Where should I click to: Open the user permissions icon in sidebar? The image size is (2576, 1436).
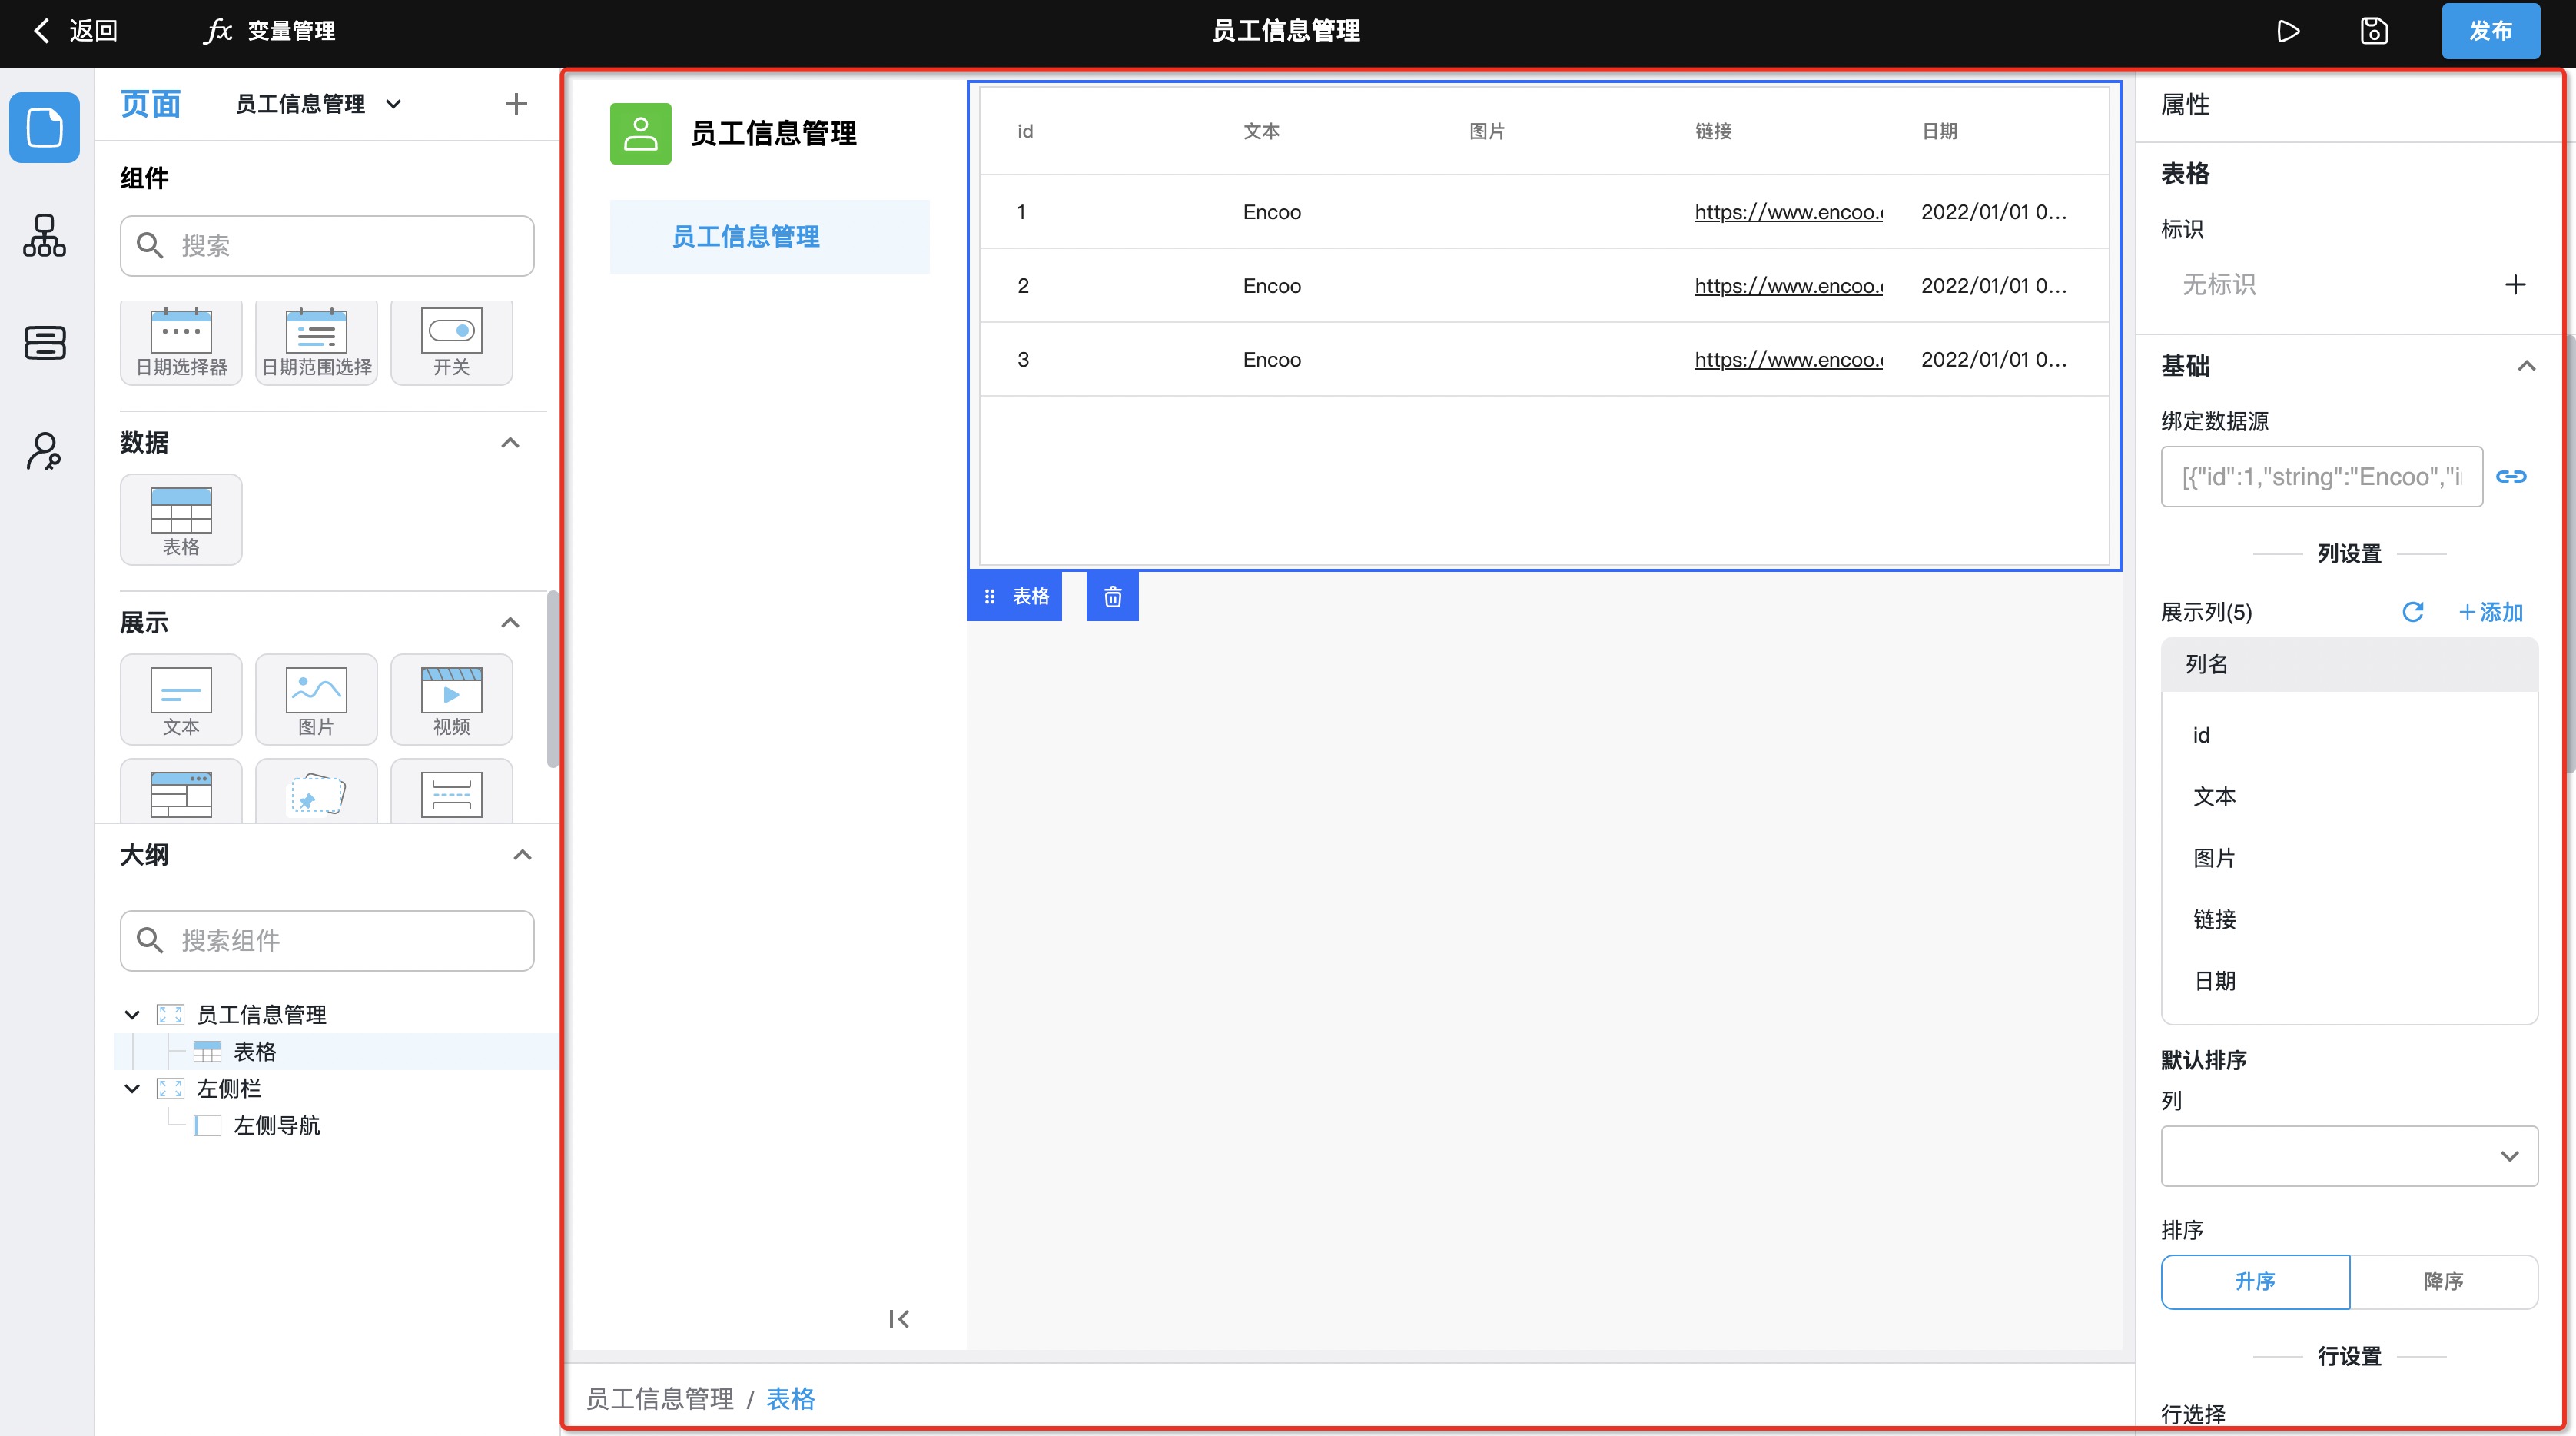pos(45,451)
